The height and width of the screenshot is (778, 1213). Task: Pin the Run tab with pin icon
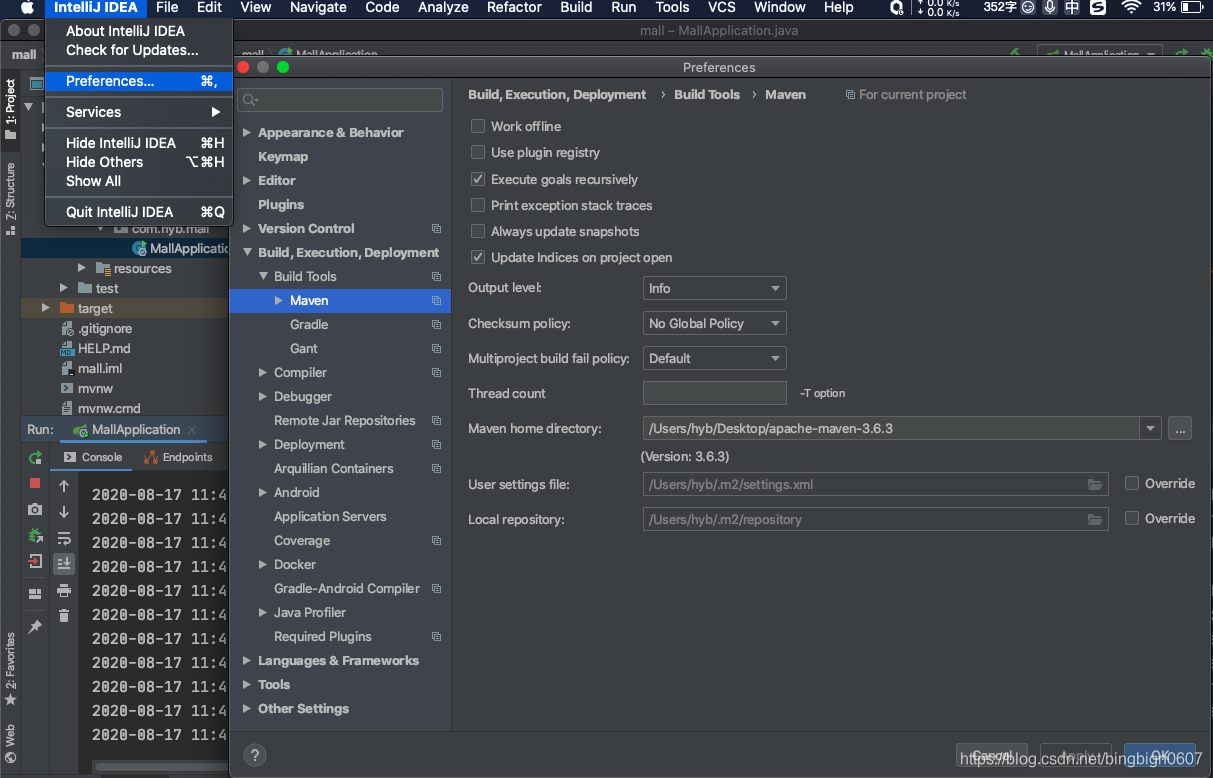click(35, 626)
